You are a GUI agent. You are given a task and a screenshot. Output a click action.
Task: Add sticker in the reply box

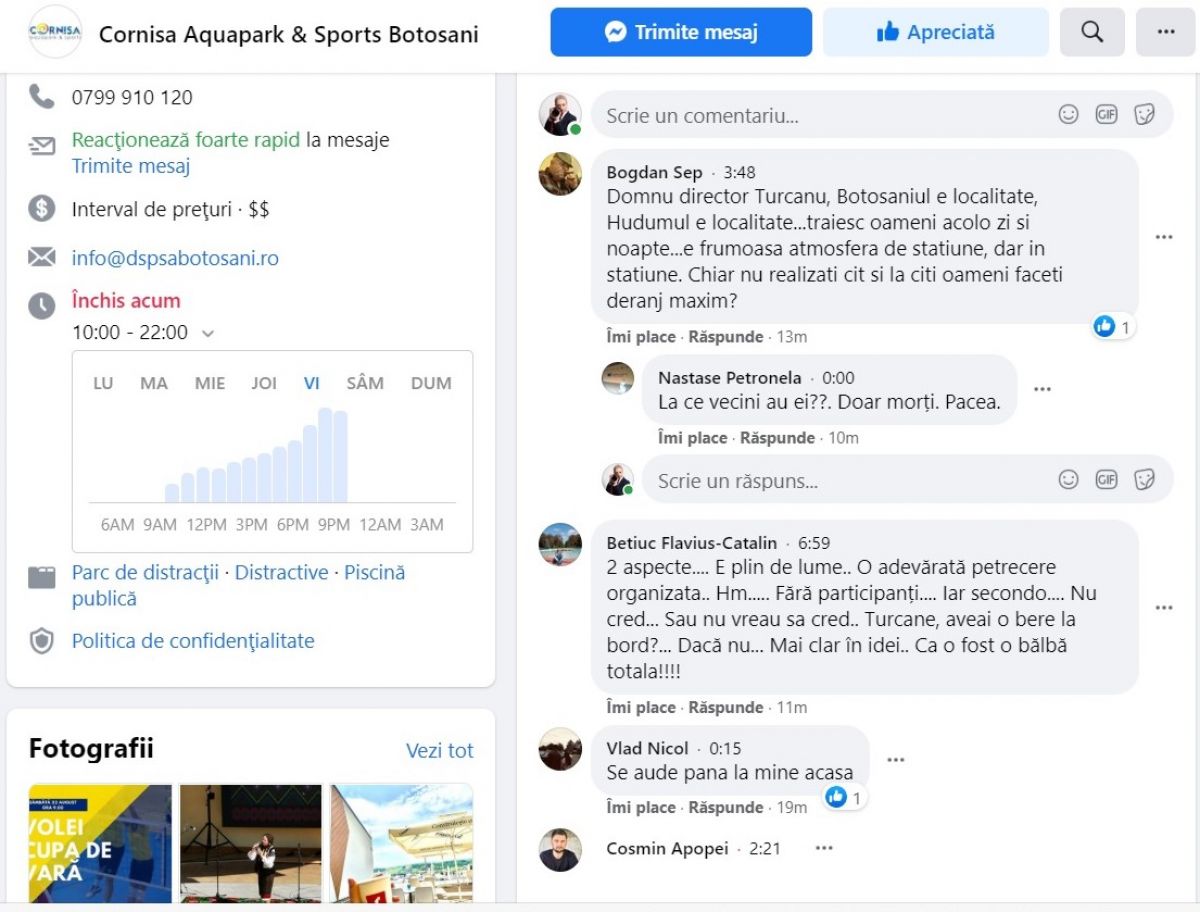1144,480
